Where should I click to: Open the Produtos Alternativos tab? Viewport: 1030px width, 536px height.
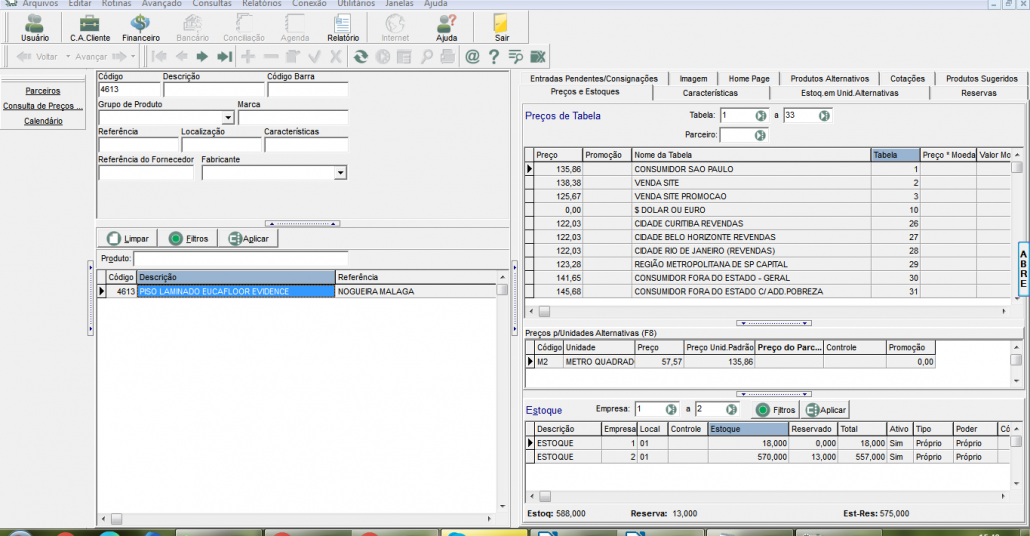click(829, 78)
